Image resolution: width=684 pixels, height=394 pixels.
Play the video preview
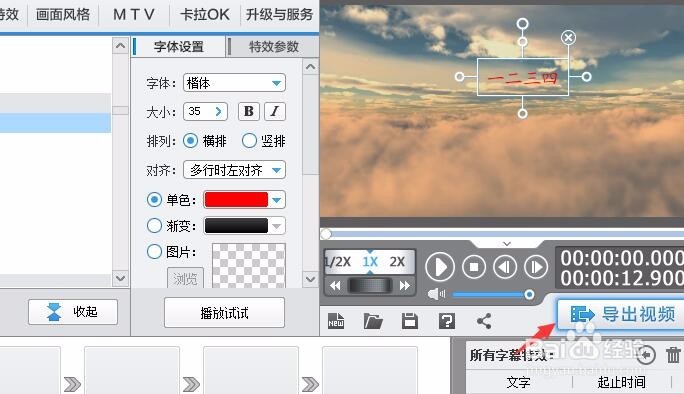point(439,267)
